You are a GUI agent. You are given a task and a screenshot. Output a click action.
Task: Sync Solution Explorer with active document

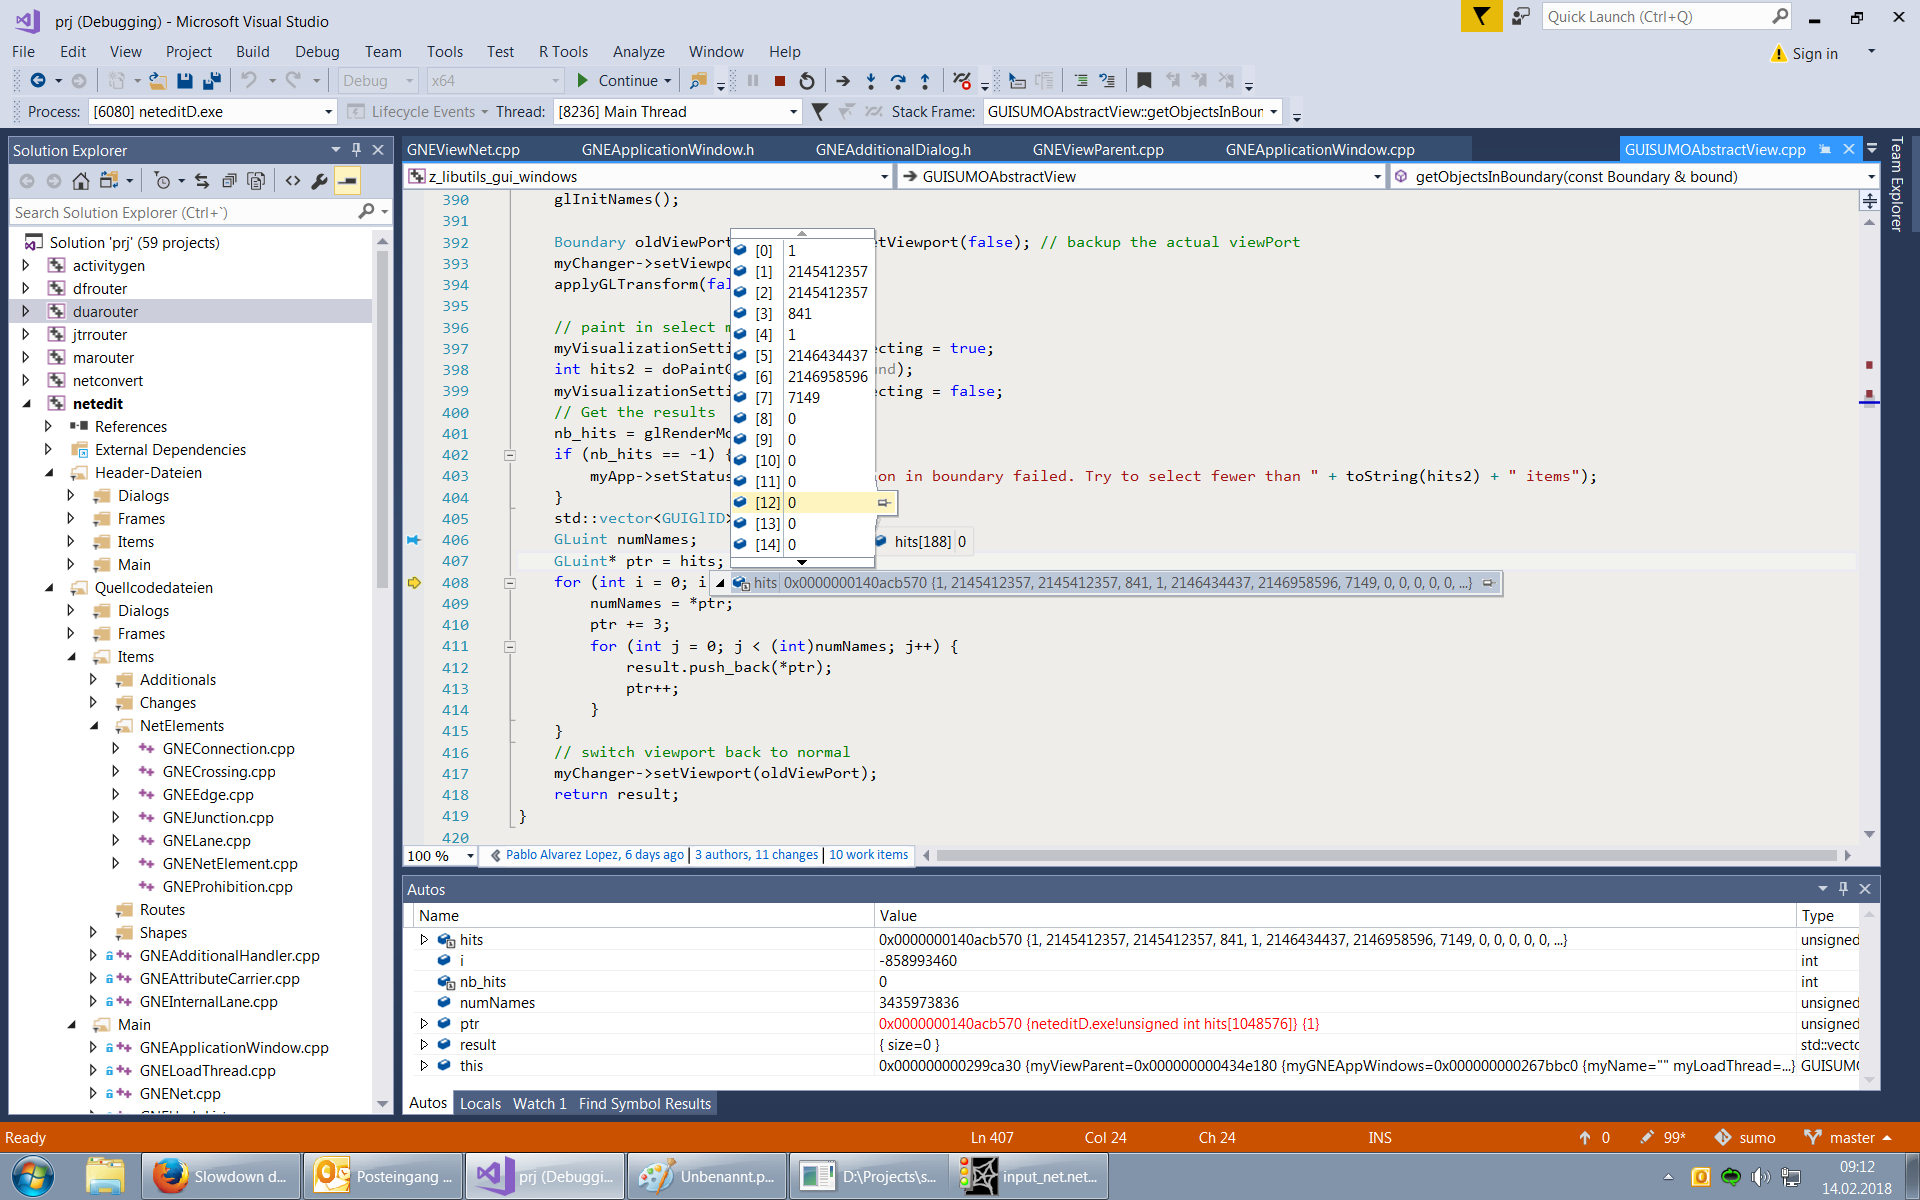[x=202, y=181]
